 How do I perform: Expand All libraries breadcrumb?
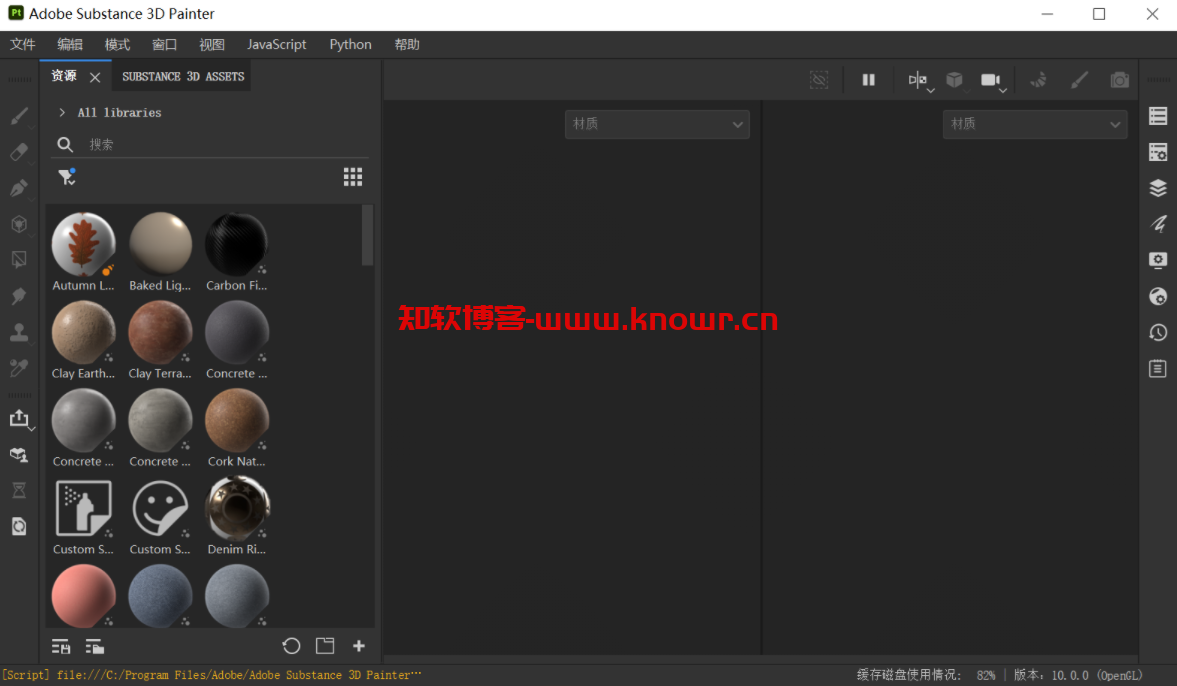[62, 113]
